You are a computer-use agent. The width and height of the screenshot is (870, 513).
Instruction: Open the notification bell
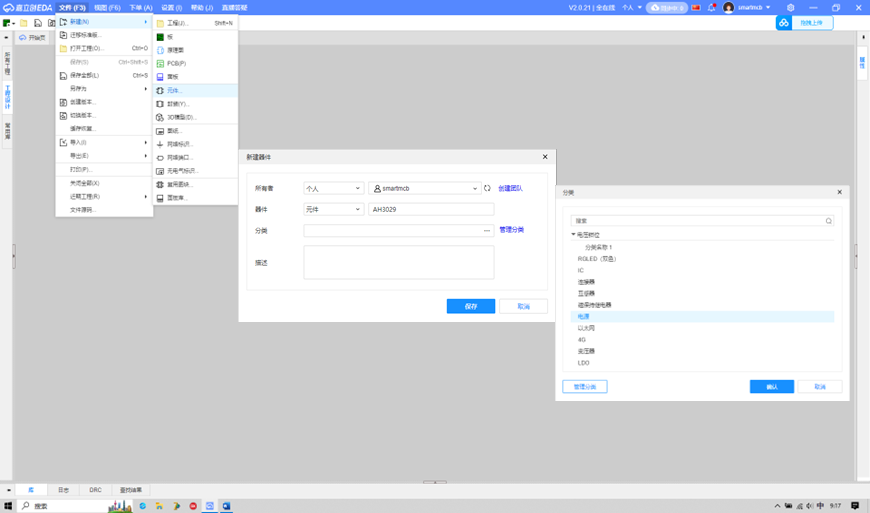pos(711,8)
